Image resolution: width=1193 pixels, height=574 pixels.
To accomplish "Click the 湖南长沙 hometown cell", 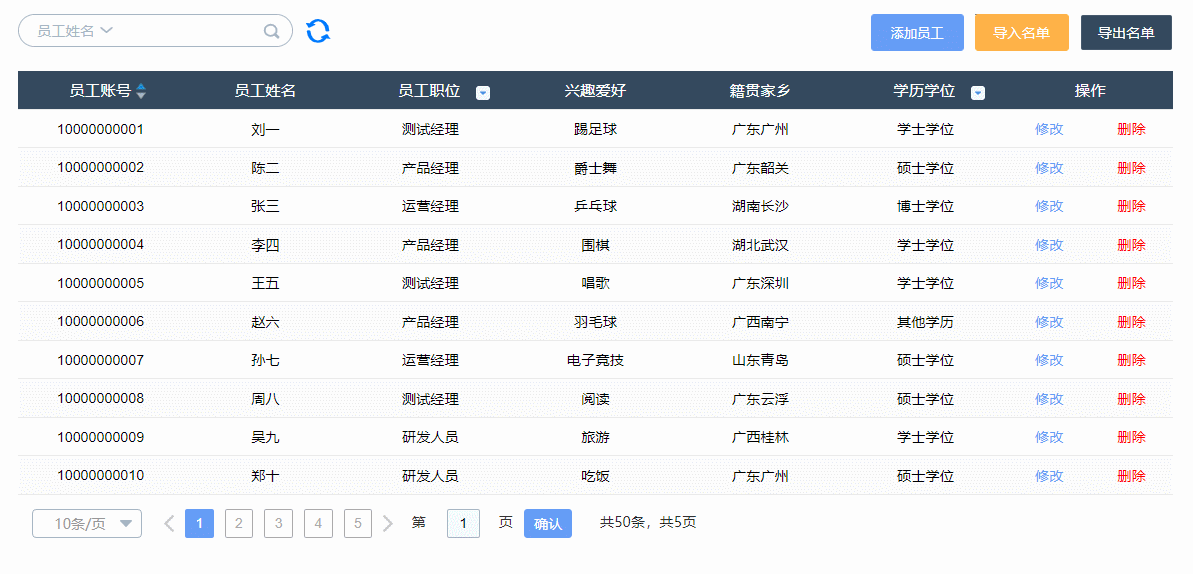I will 760,206.
